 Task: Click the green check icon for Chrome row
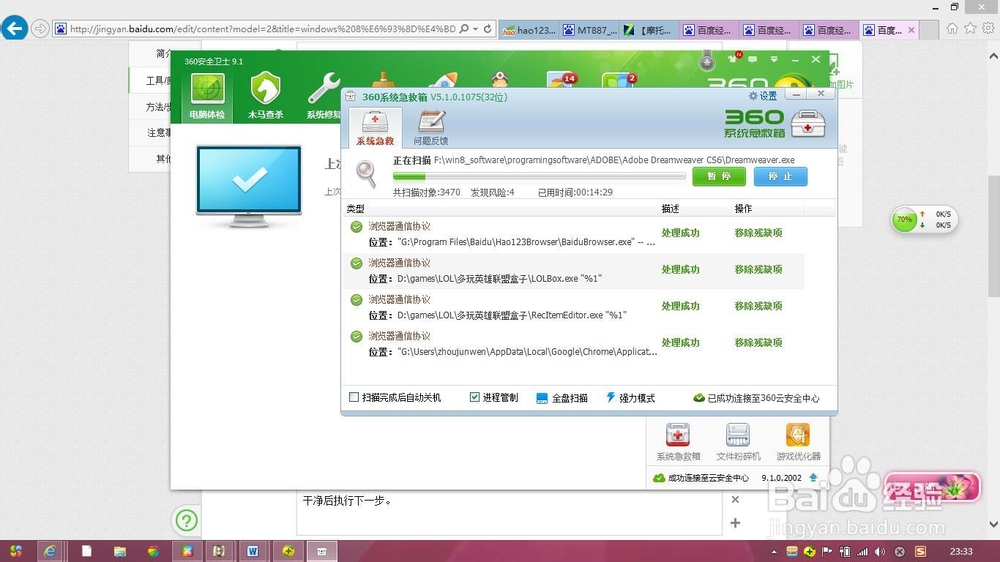pos(357,336)
